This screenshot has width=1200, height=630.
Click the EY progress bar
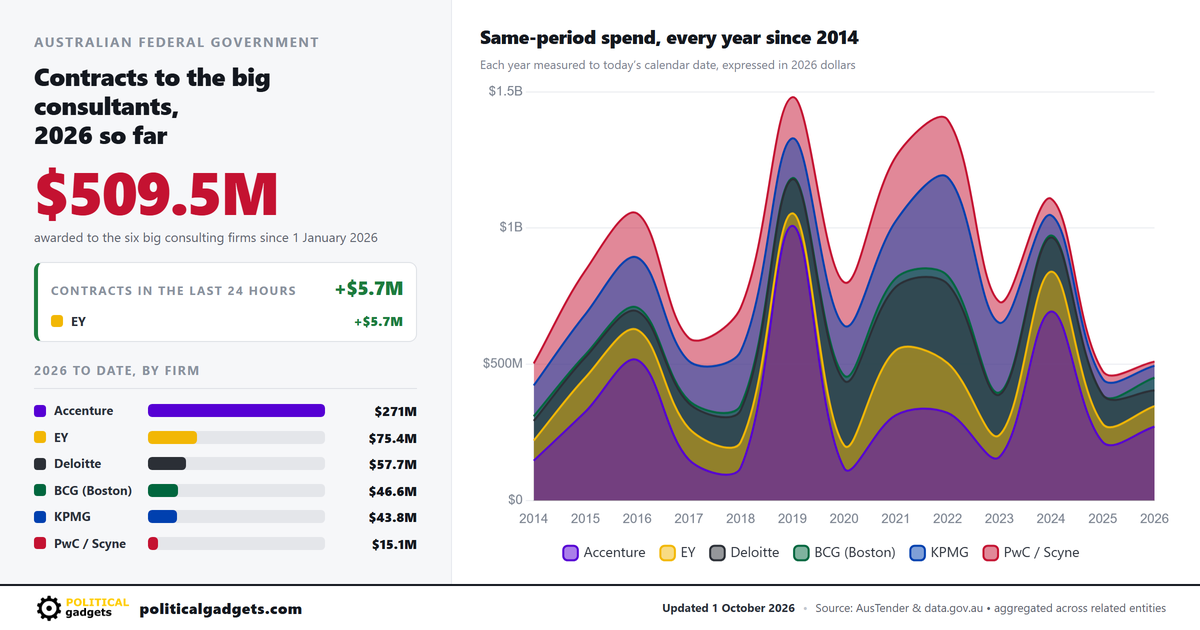tap(236, 437)
